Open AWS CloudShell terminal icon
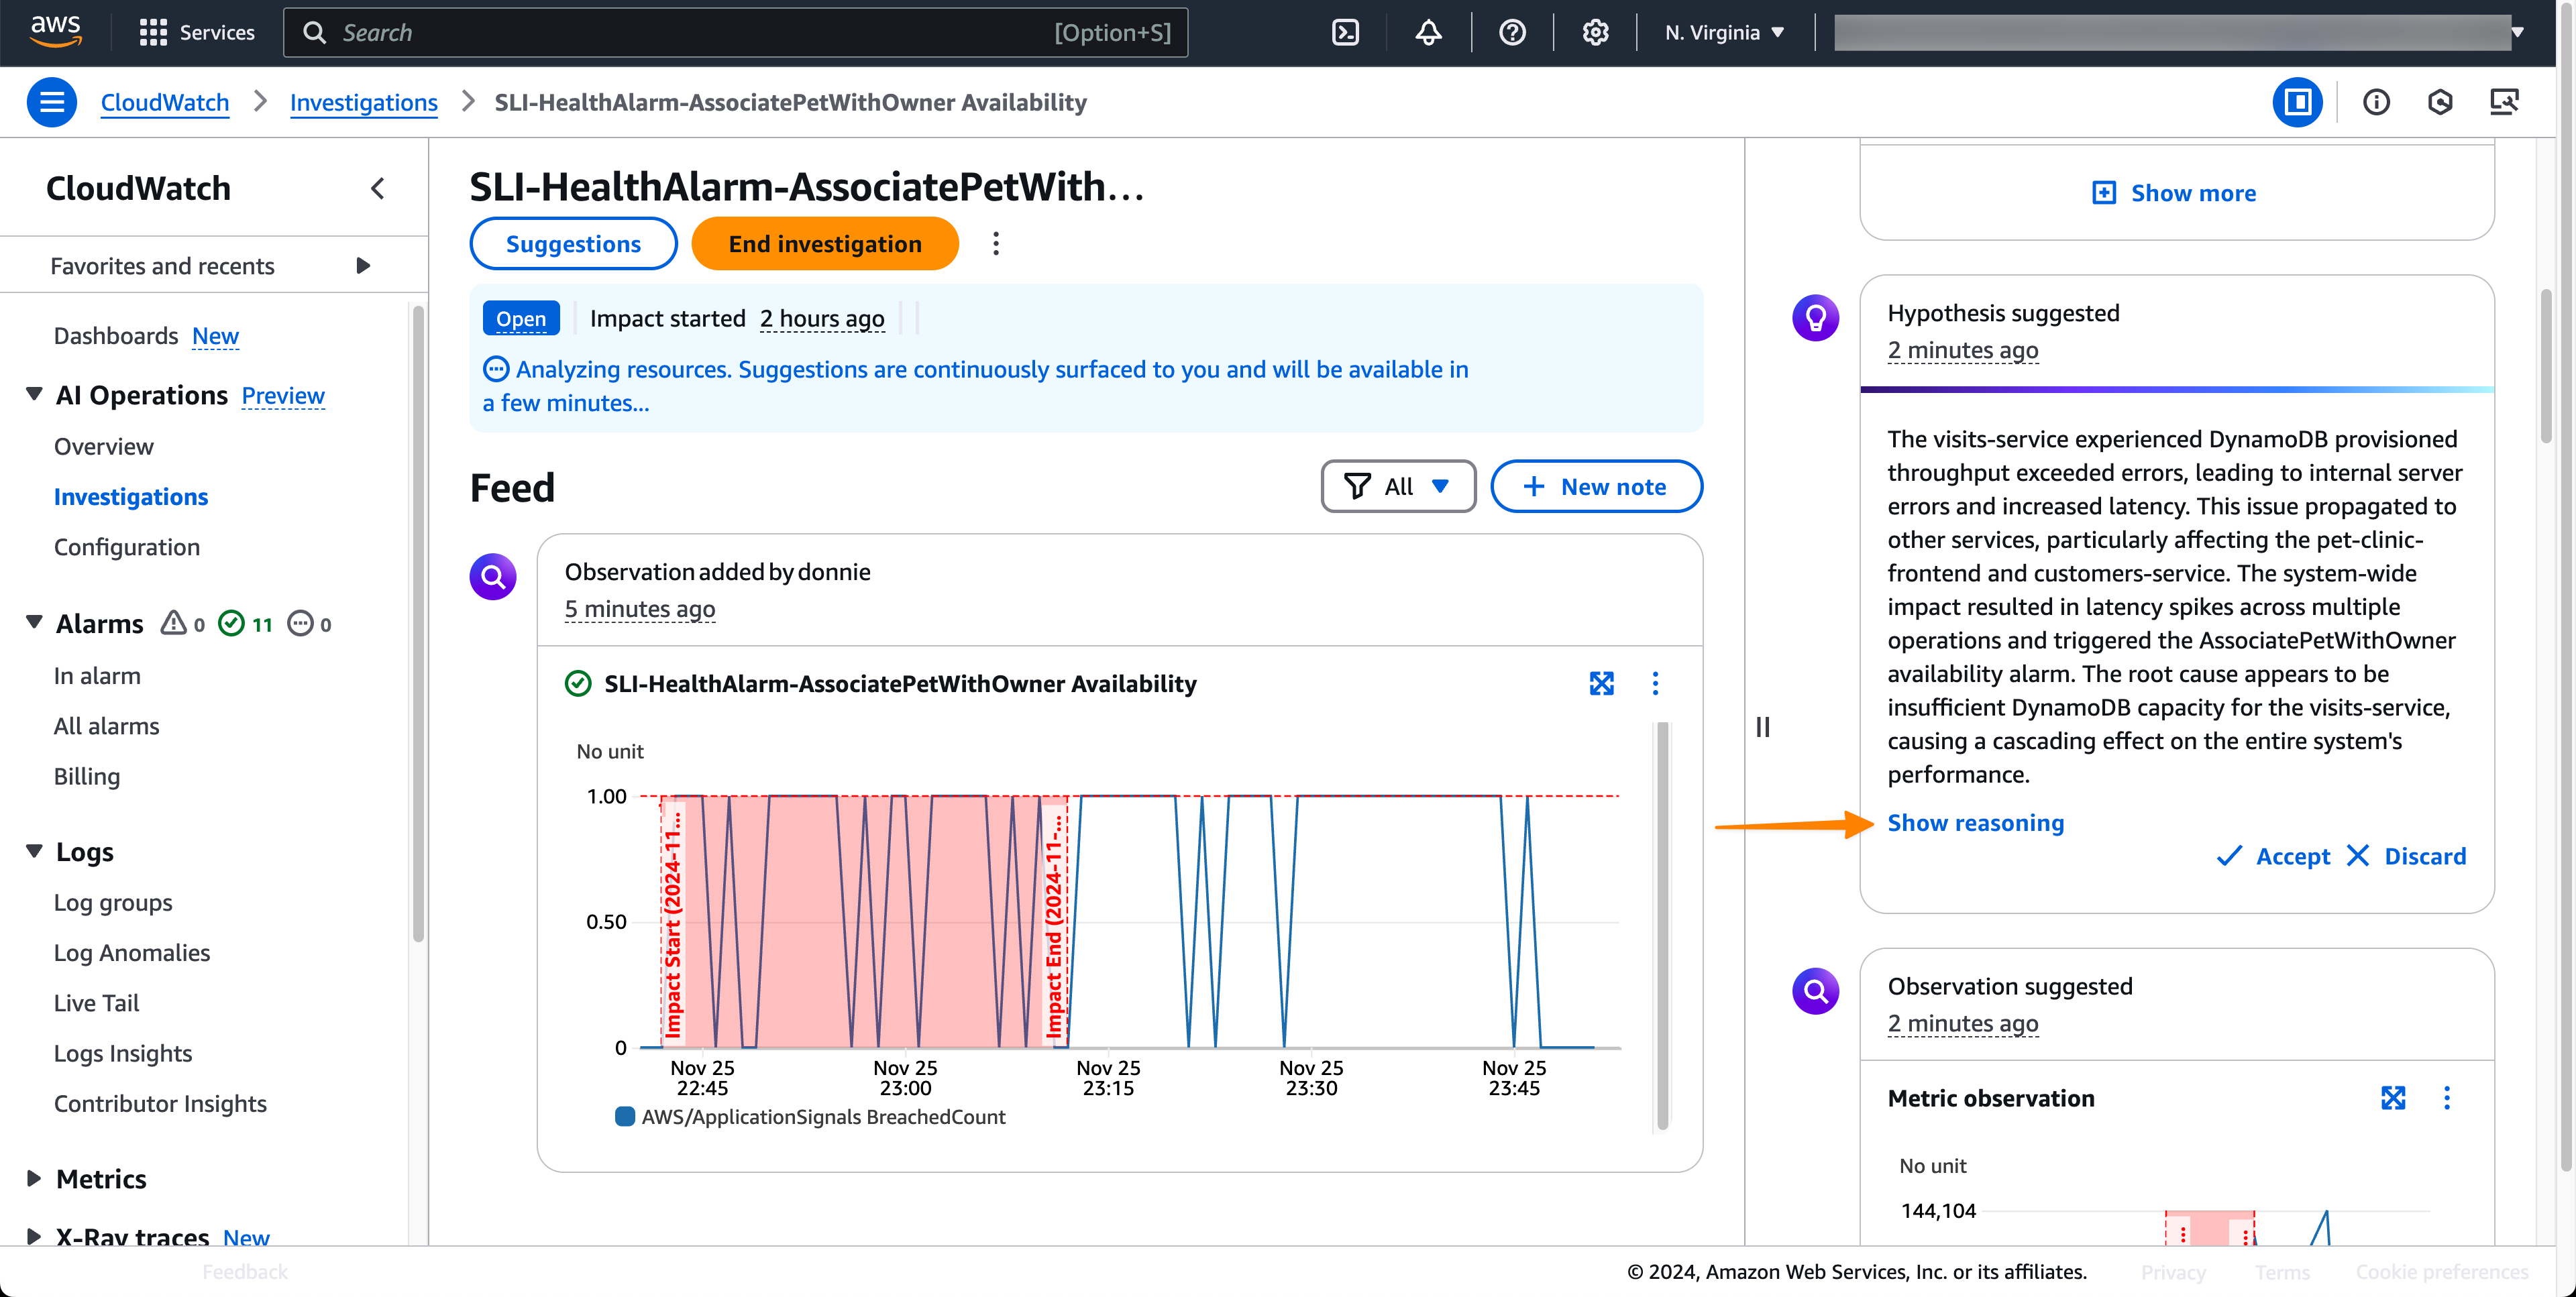Viewport: 2576px width, 1297px height. [x=1346, y=33]
